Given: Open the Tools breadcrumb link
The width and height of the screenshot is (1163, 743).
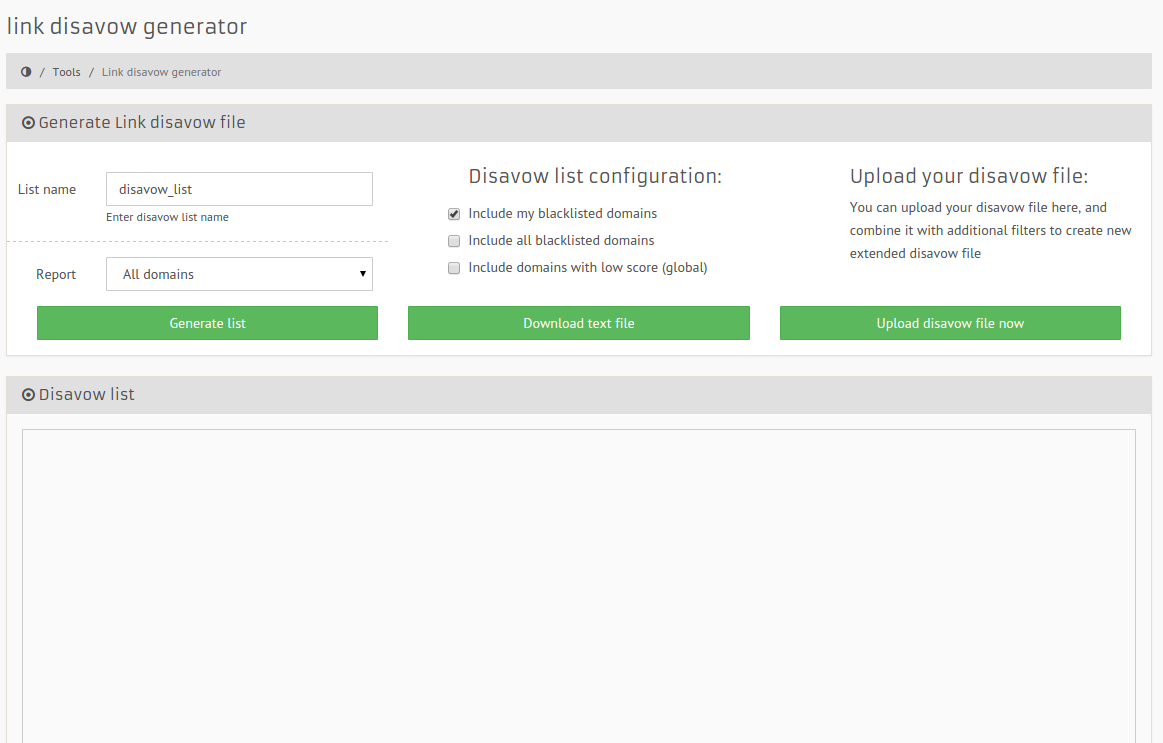Looking at the screenshot, I should pyautogui.click(x=66, y=72).
